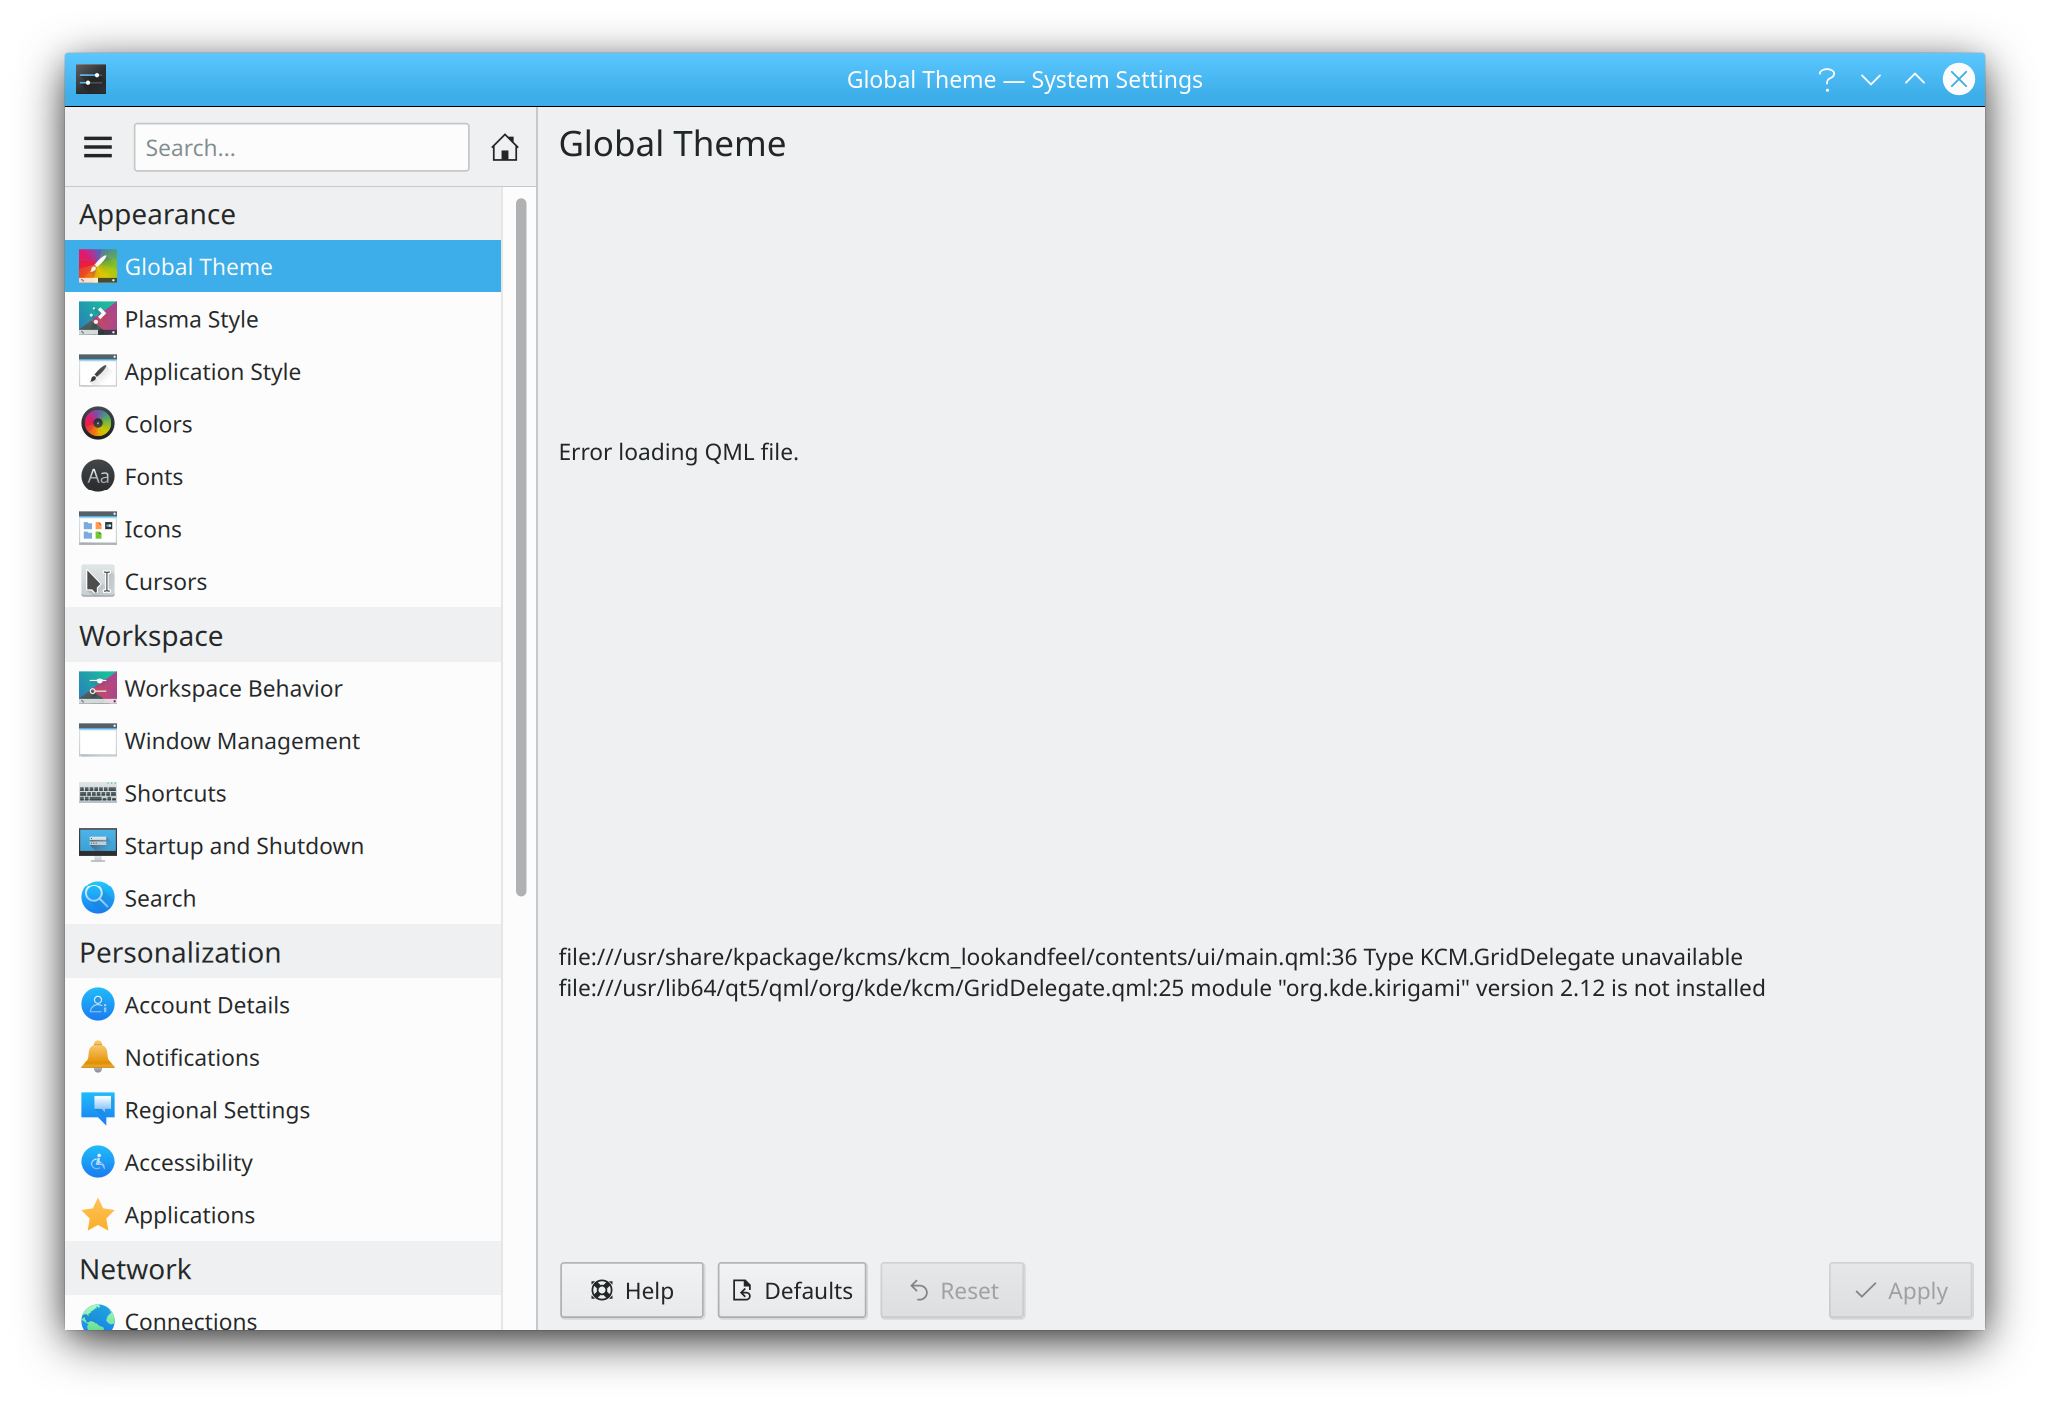Image resolution: width=2050 pixels, height=1407 pixels.
Task: Click the home icon beside search
Action: coord(506,147)
